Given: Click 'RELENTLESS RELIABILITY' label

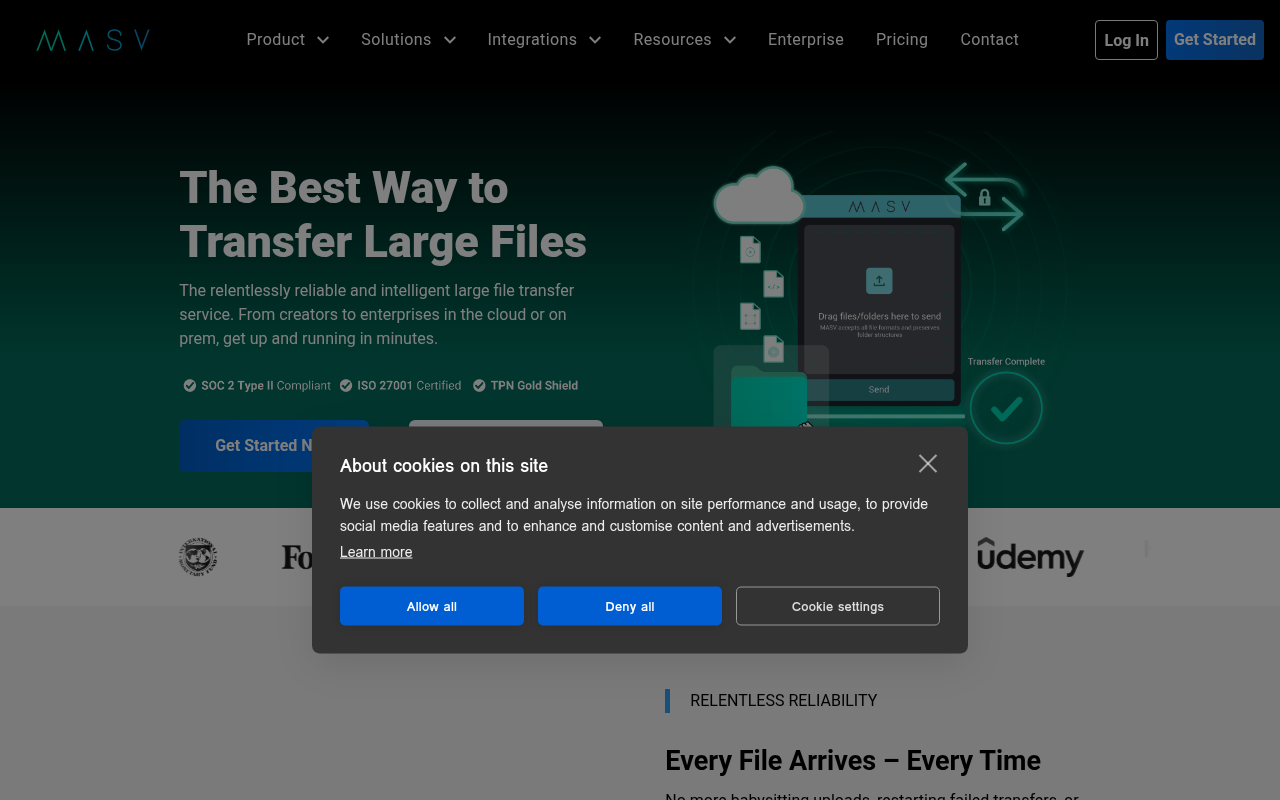Looking at the screenshot, I should click(x=784, y=701).
